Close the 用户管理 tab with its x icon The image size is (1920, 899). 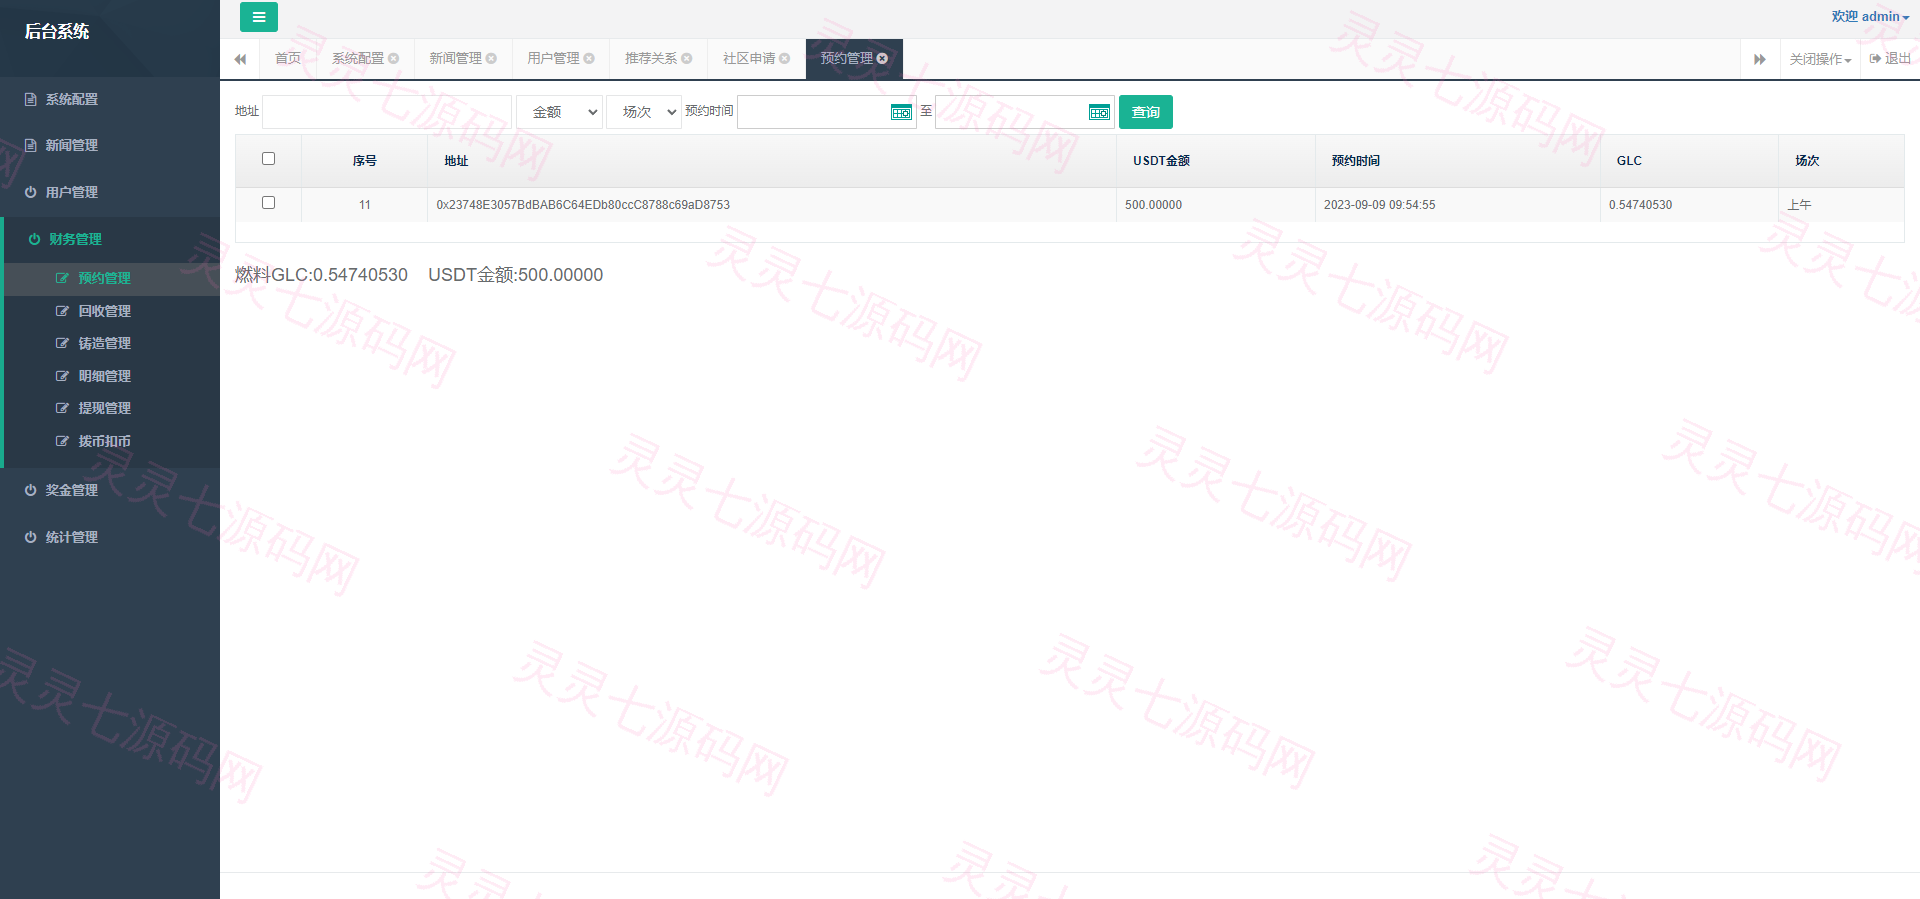(589, 59)
